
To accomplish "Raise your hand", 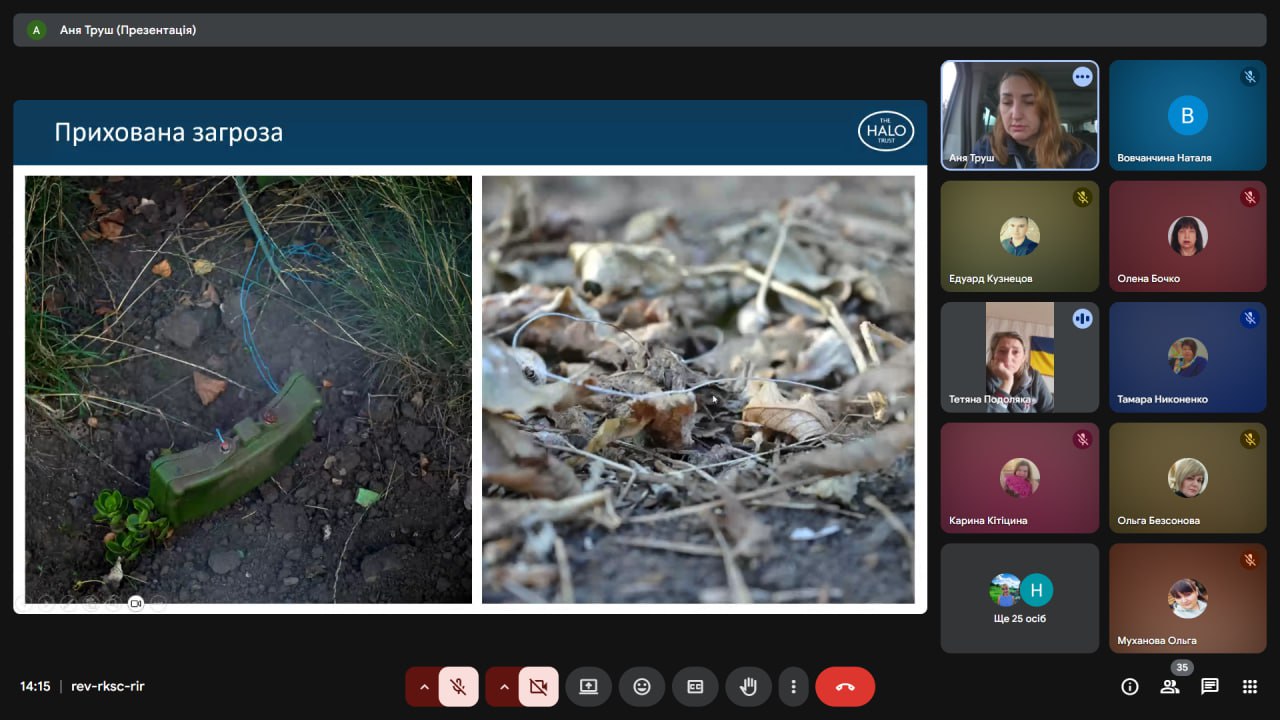I will (x=748, y=687).
